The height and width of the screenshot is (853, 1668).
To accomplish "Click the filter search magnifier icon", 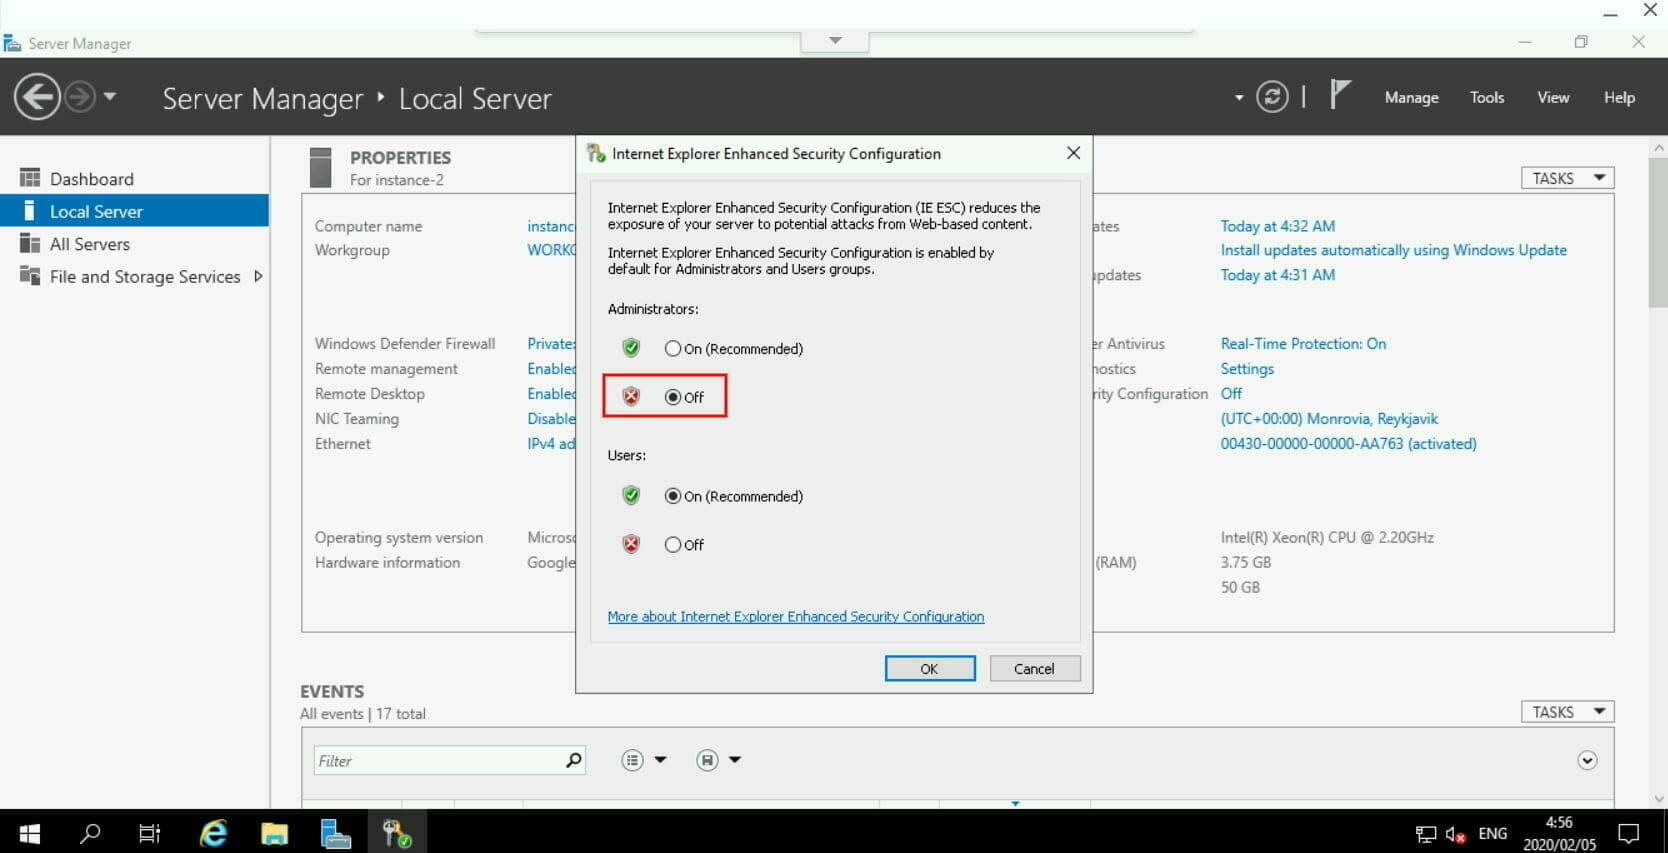I will [573, 760].
